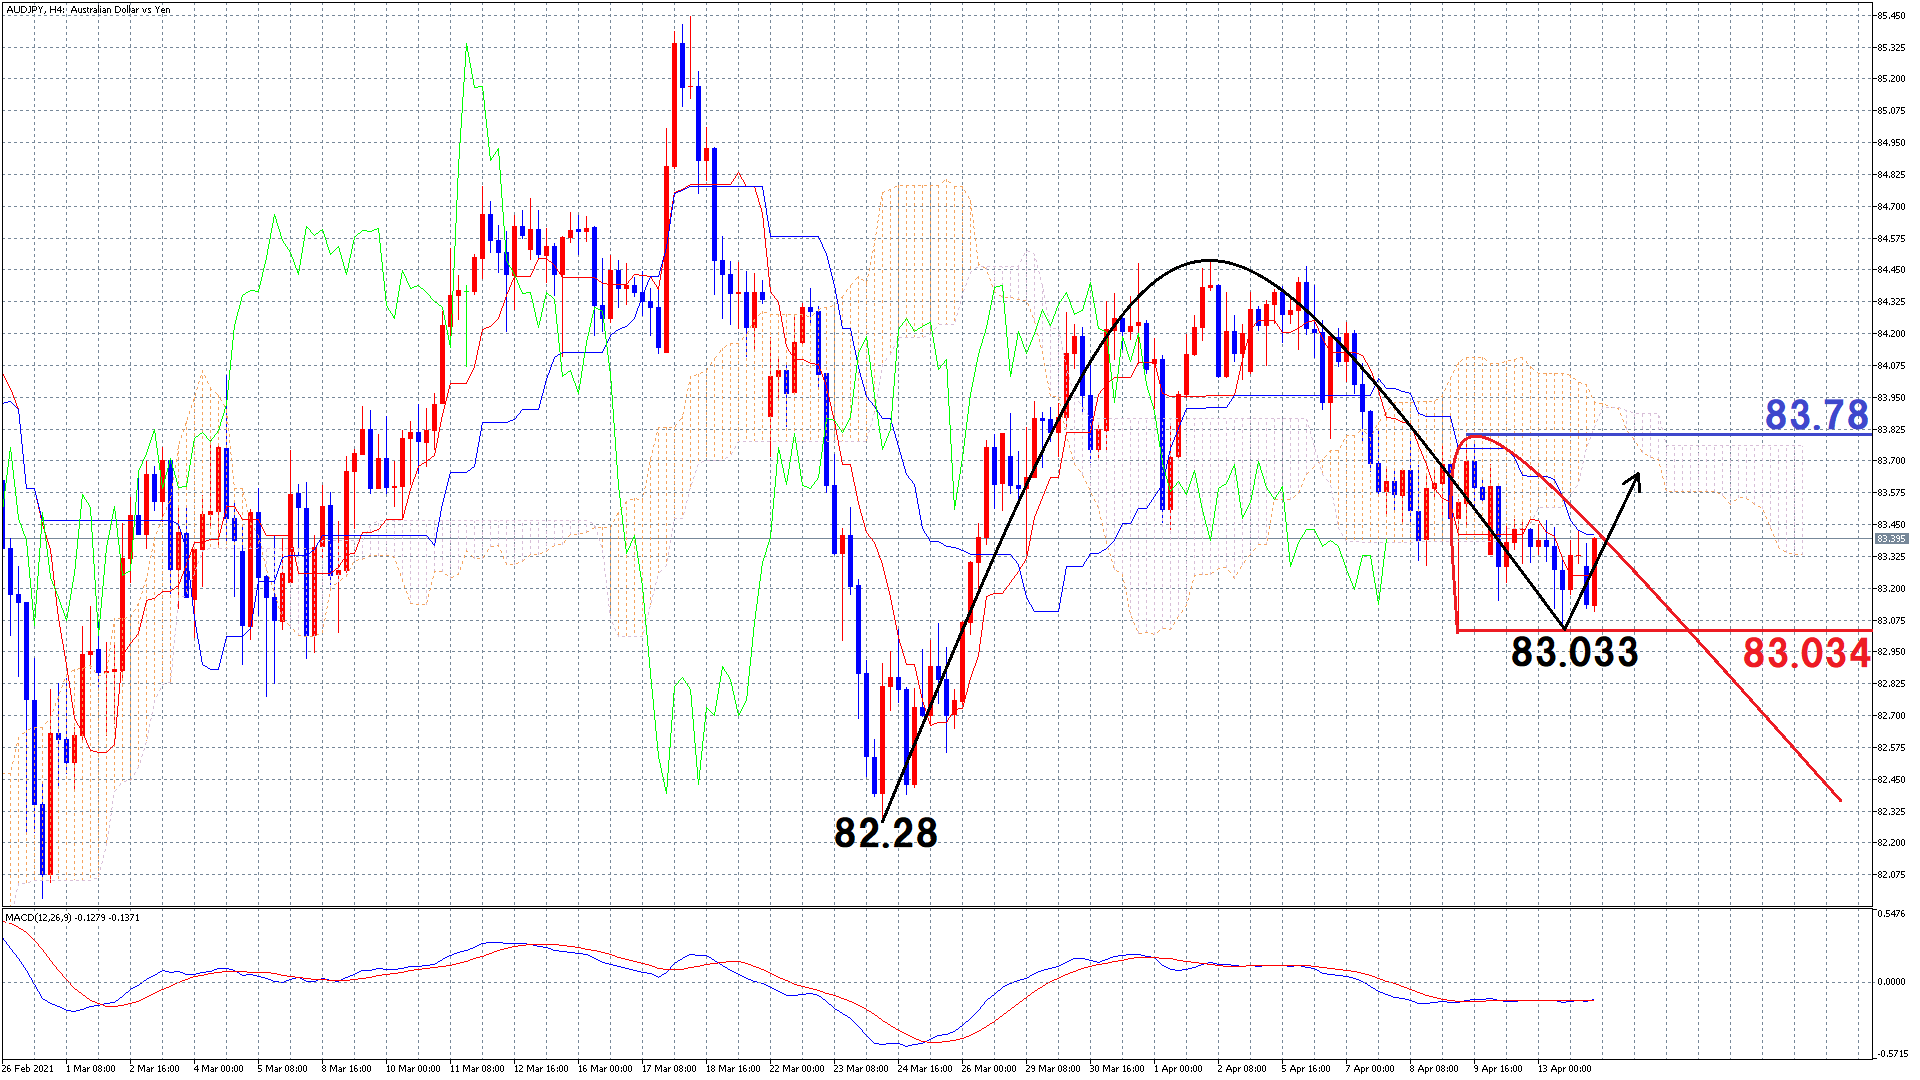This screenshot has height=1080, width=1920.
Task: Click the AUDJPY, H4 chart title
Action: 88,10
